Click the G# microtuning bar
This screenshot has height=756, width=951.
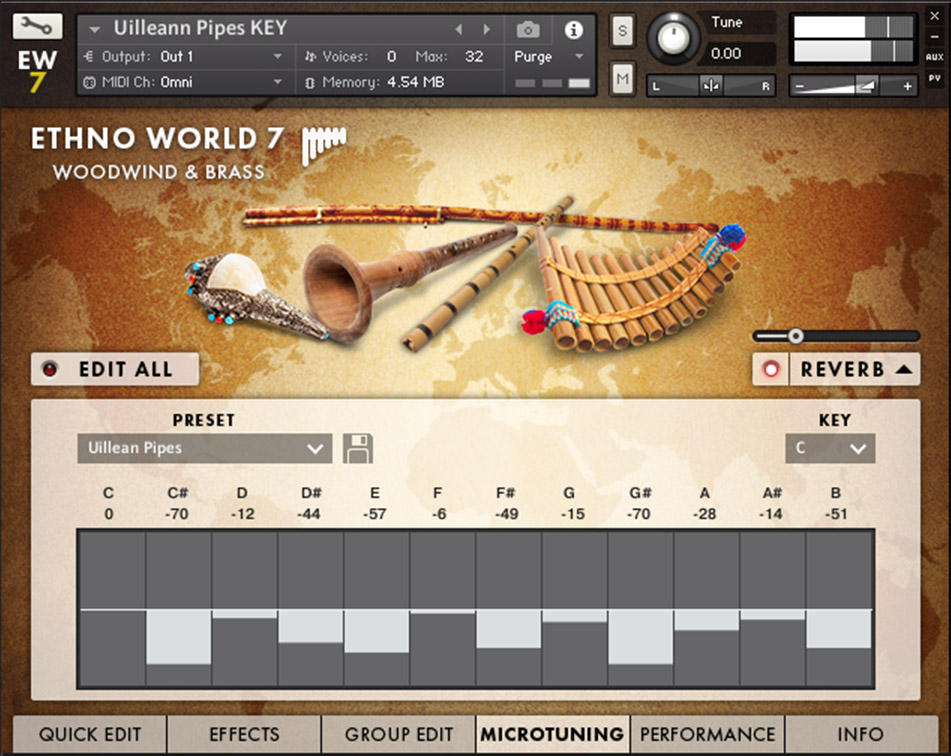(640, 637)
